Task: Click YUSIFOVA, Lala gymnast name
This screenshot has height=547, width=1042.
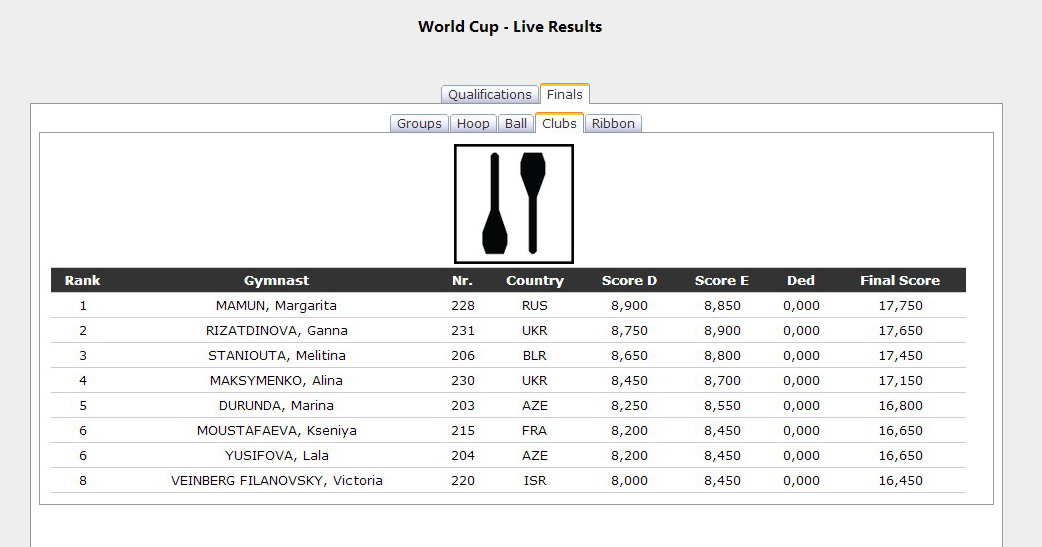Action: (276, 456)
